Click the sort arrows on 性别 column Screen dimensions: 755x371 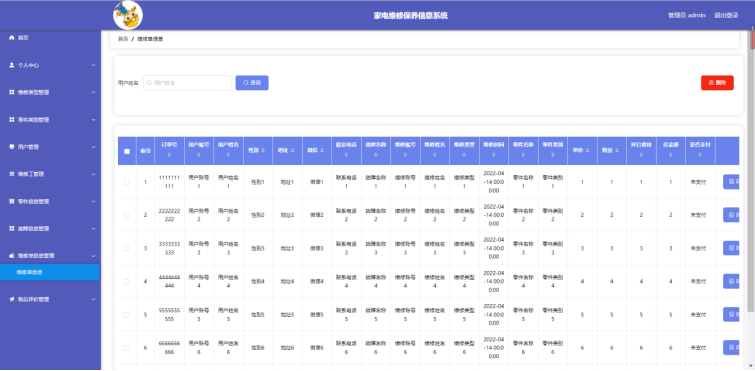pyautogui.click(x=263, y=151)
